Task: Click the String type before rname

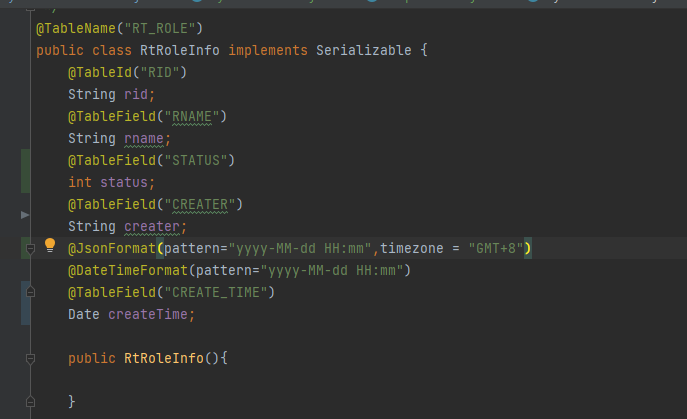Action: point(92,138)
